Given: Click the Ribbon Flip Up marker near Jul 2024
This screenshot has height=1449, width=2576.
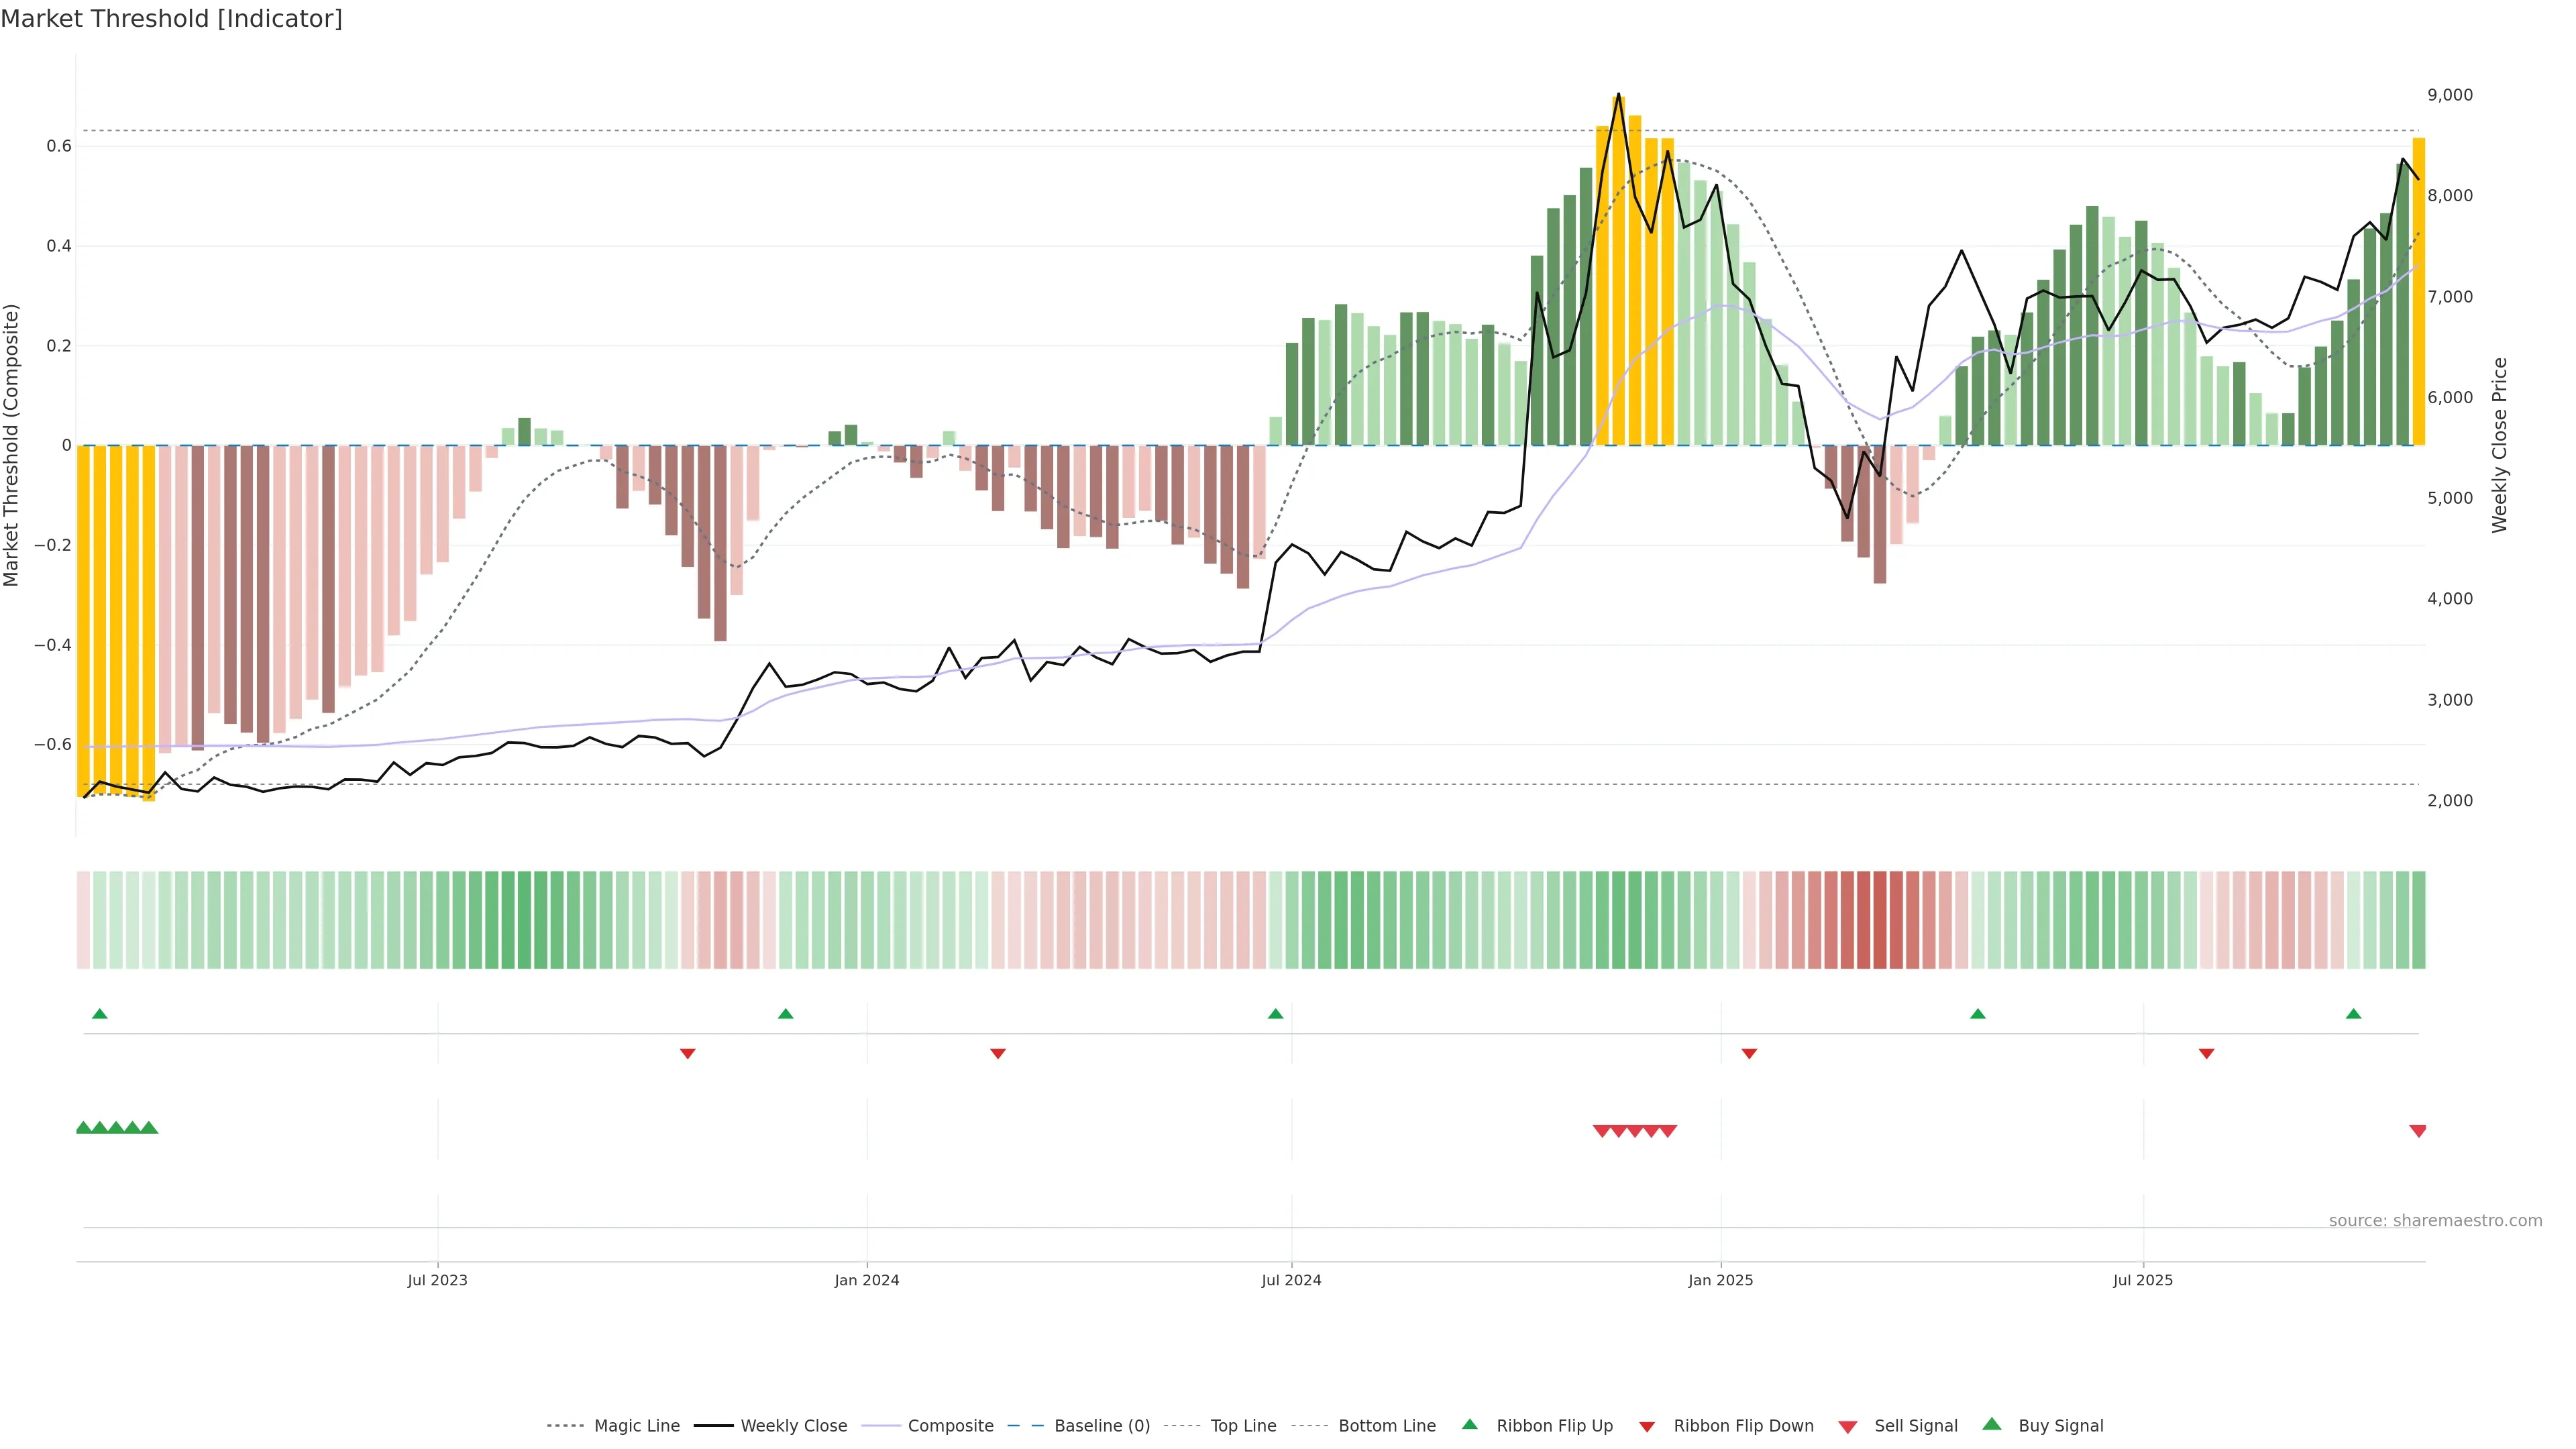Looking at the screenshot, I should click(x=1275, y=1014).
